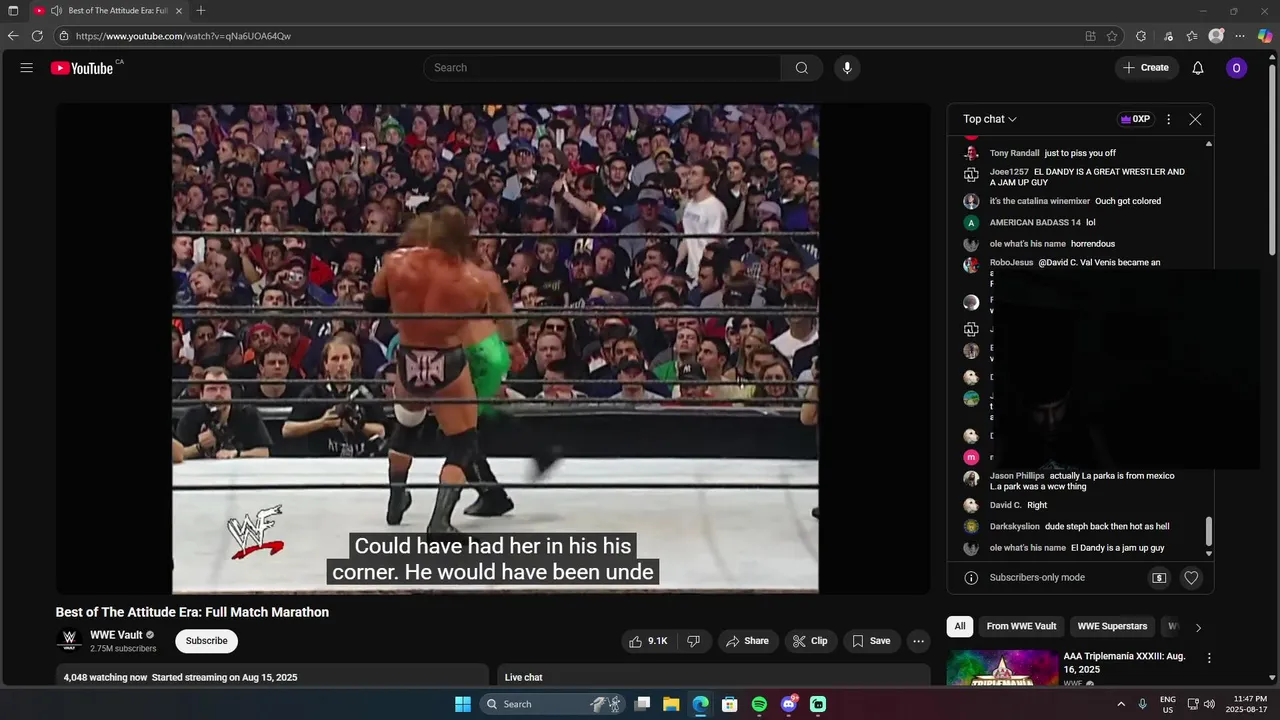This screenshot has width=1280, height=720.
Task: Open the 0XP crown points badge
Action: [x=1135, y=119]
